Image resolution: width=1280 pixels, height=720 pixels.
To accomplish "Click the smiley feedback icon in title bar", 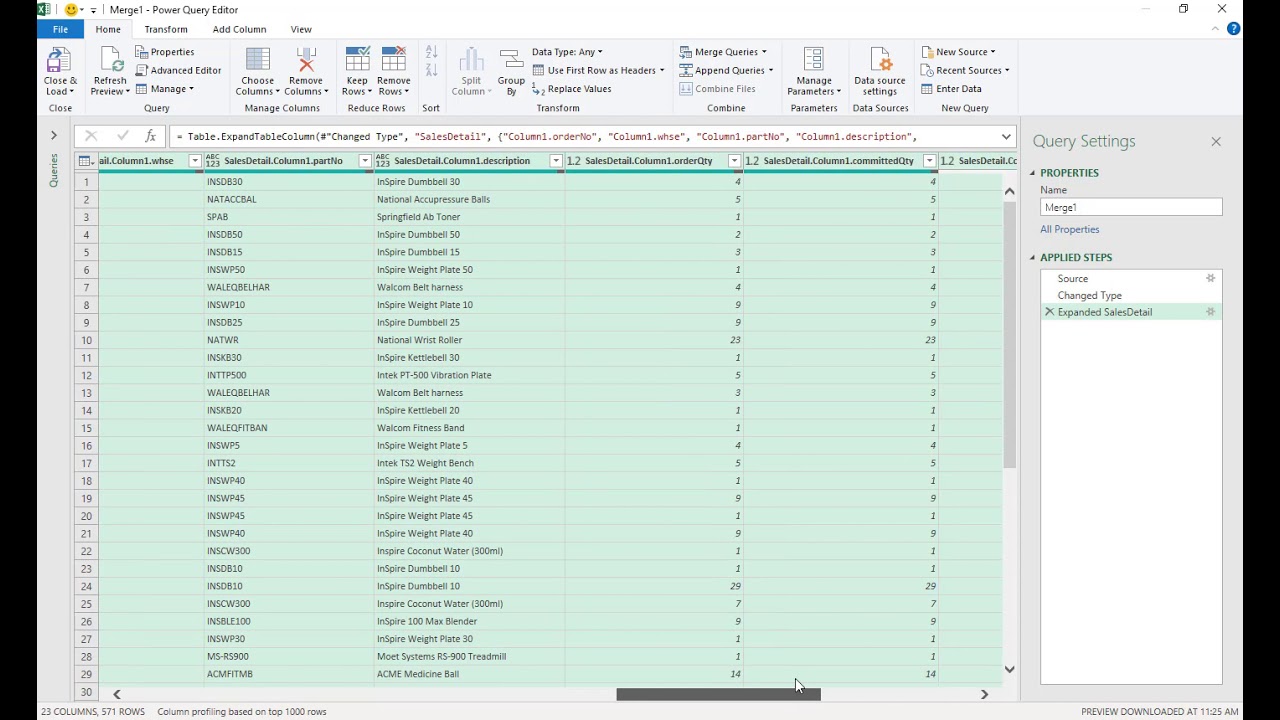I will pyautogui.click(x=71, y=10).
